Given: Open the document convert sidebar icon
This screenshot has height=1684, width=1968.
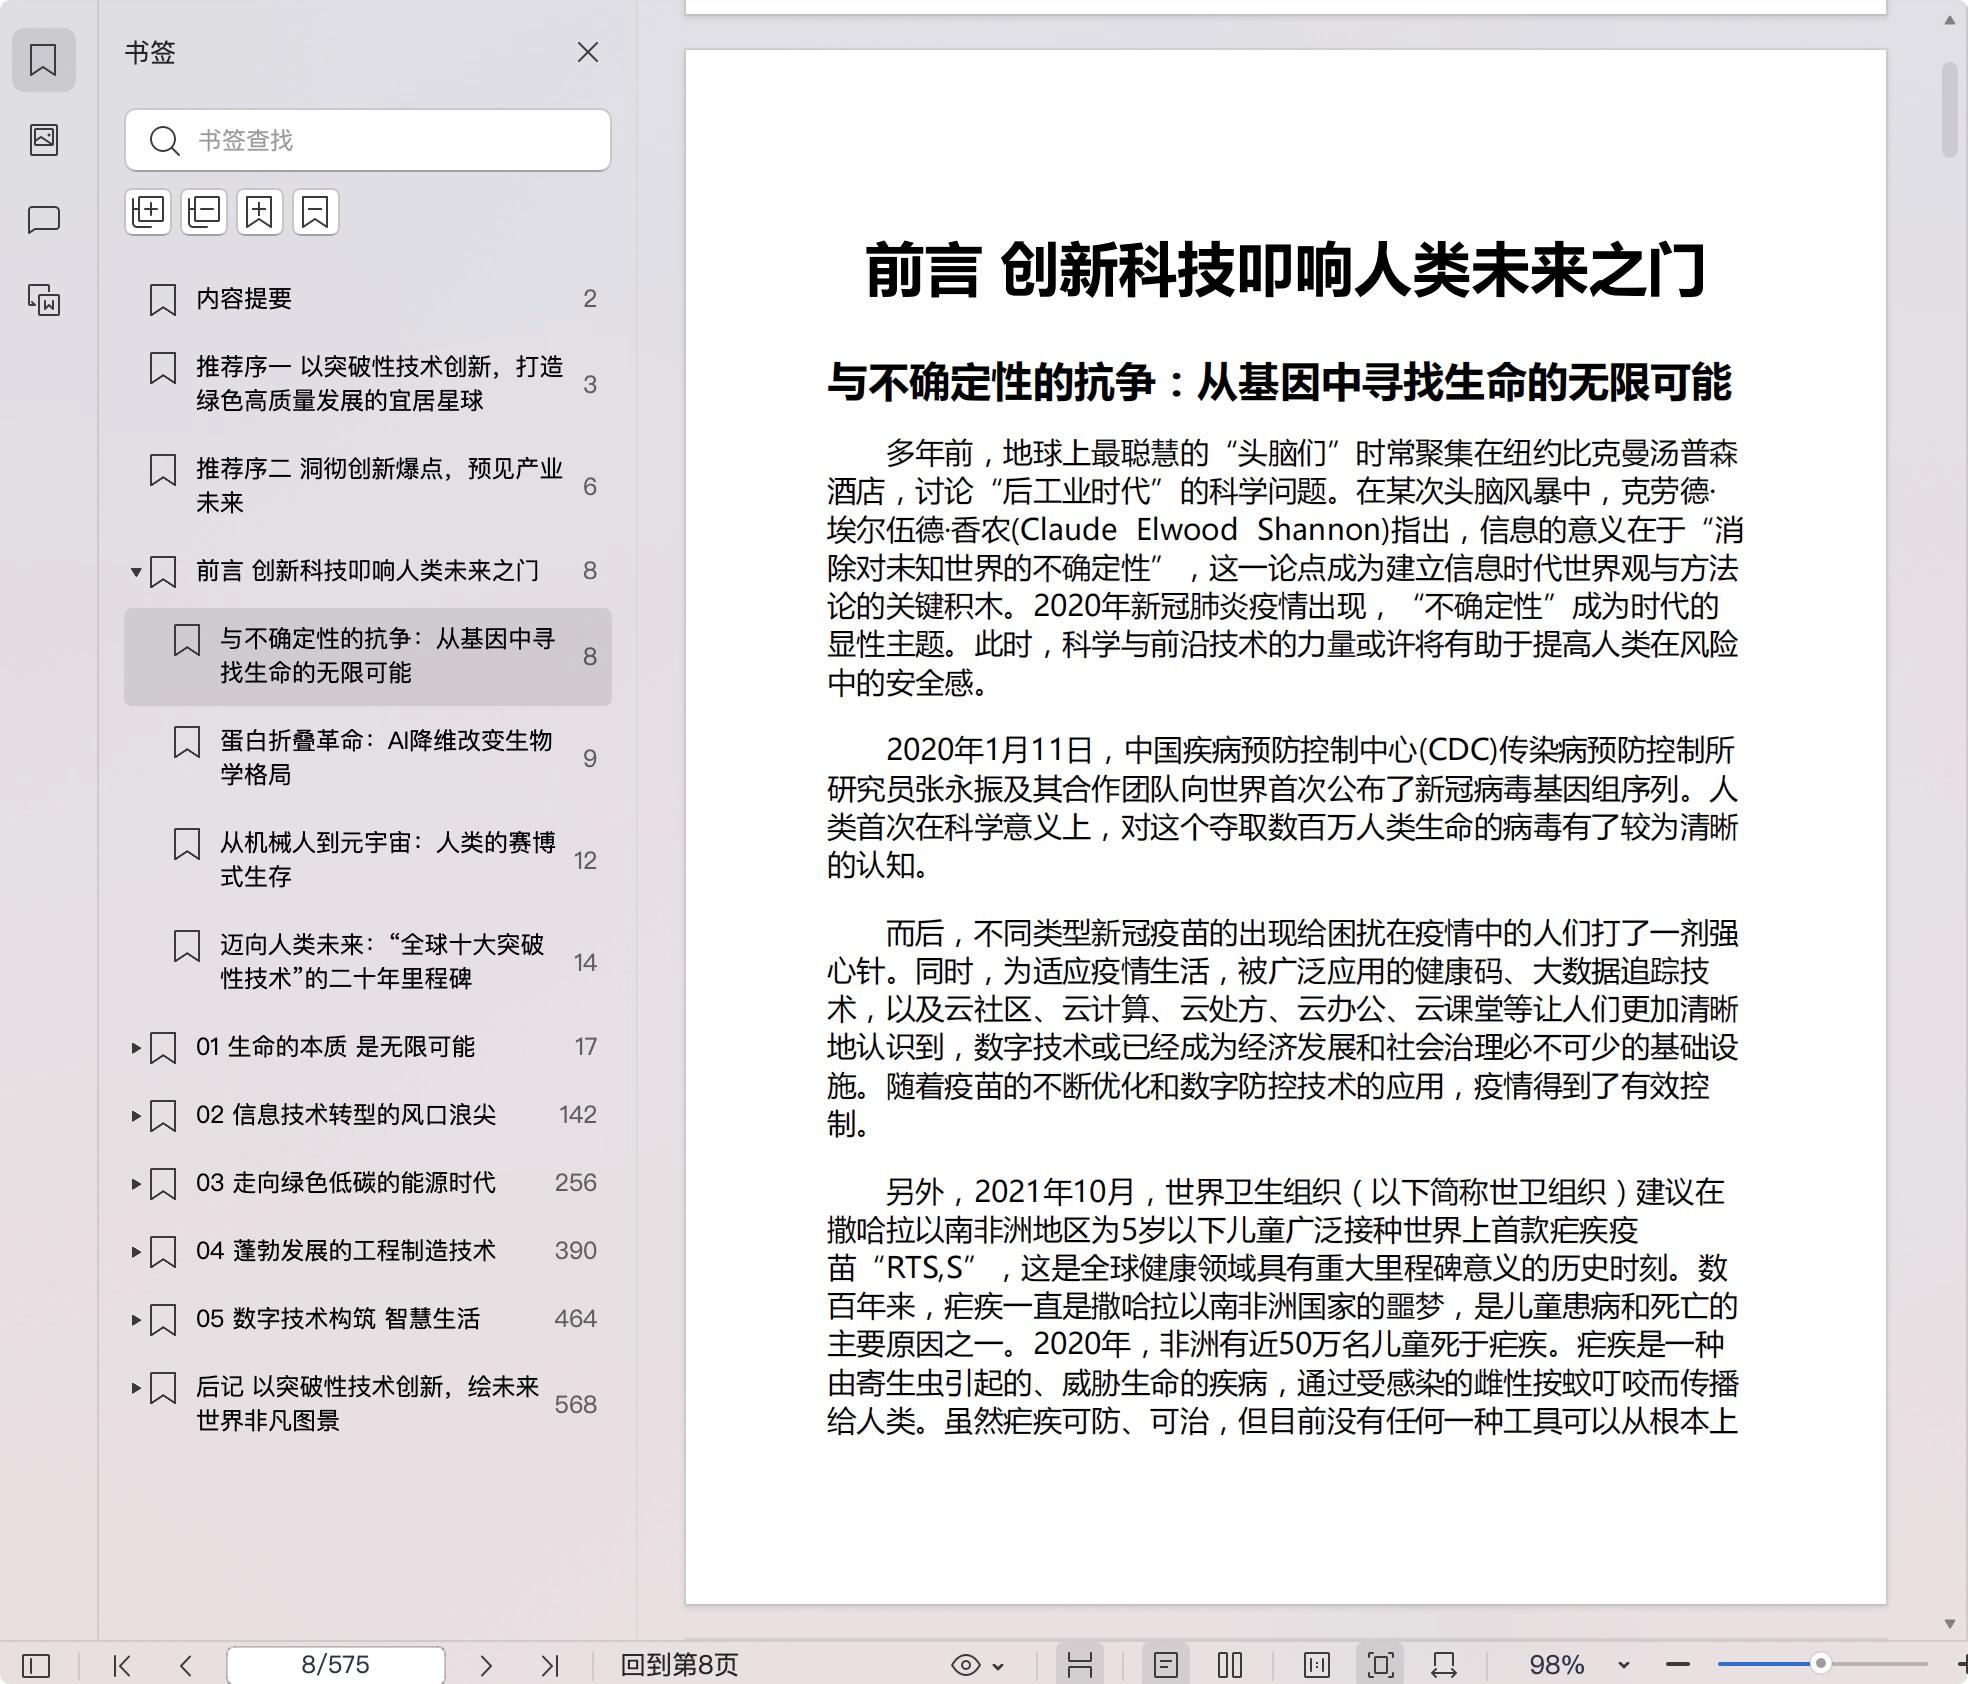Looking at the screenshot, I should pyautogui.click(x=43, y=299).
